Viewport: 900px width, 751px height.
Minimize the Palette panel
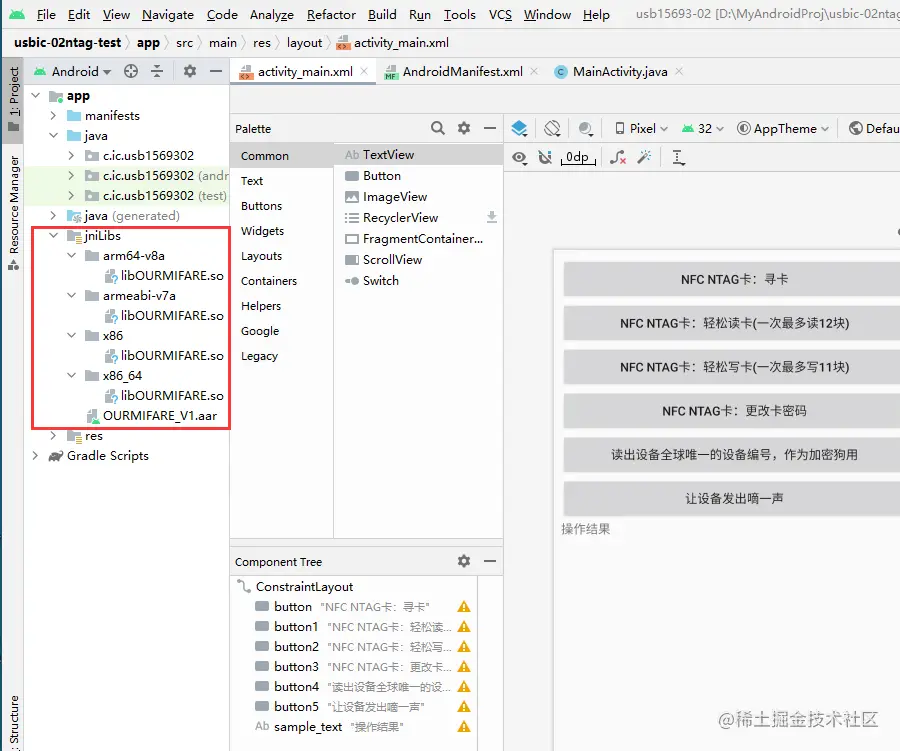tap(490, 128)
